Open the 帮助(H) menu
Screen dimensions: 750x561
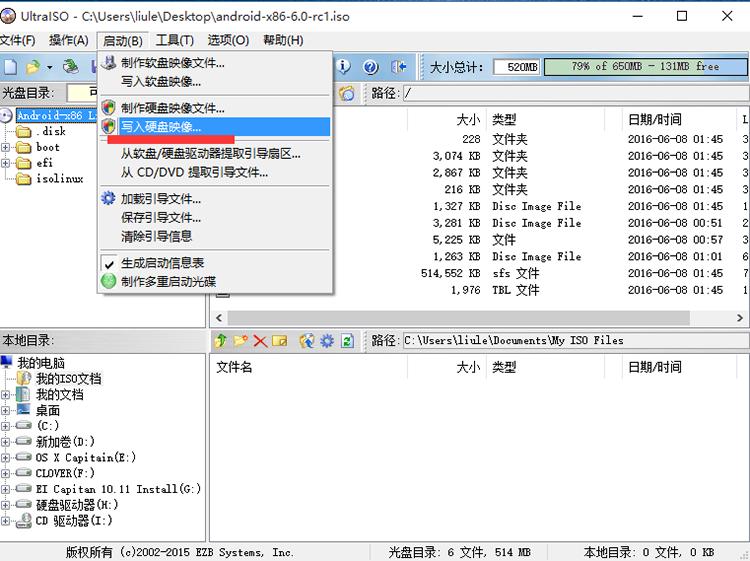point(283,40)
